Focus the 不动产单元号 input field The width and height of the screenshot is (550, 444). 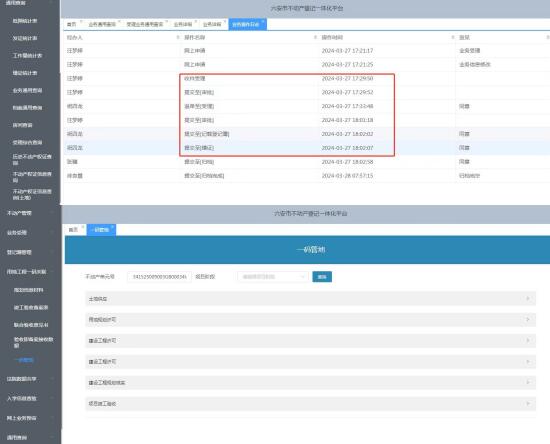point(159,277)
